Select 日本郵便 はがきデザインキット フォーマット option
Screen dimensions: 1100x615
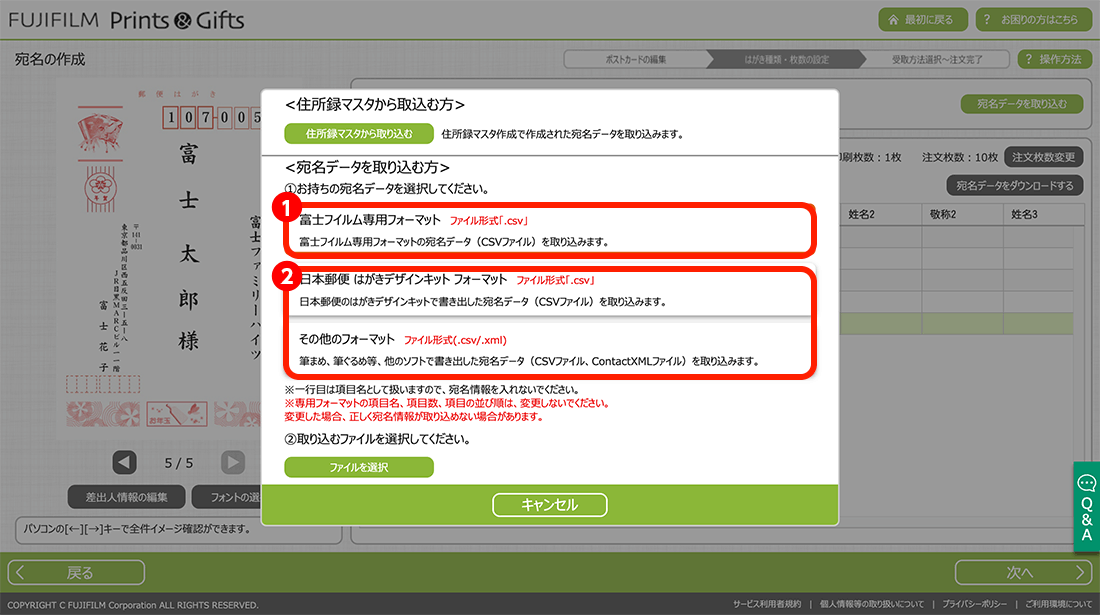point(548,290)
